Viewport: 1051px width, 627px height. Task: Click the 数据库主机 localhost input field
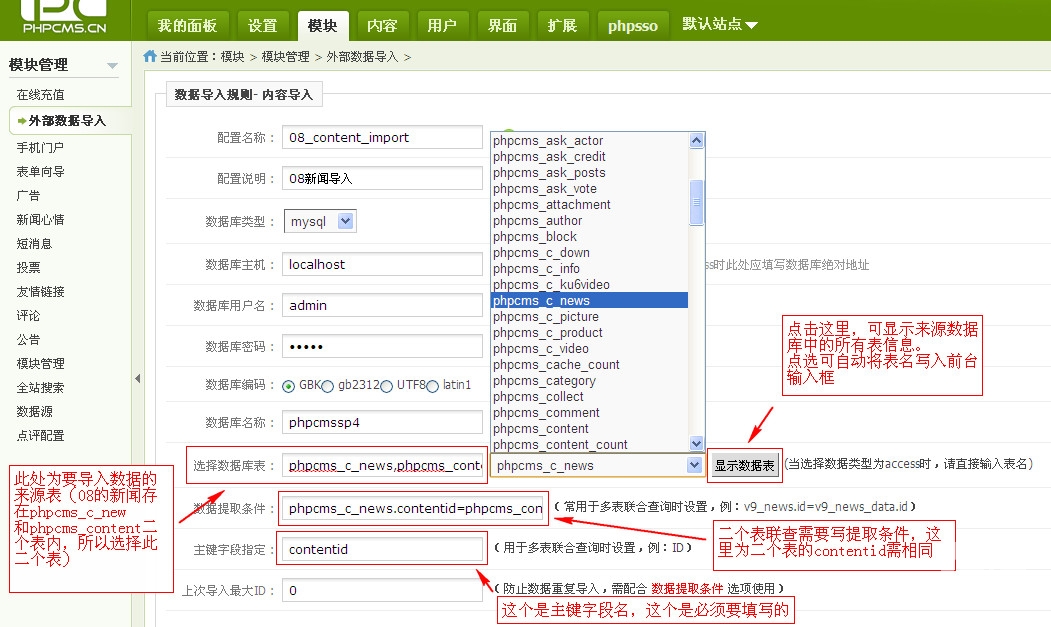coord(382,265)
